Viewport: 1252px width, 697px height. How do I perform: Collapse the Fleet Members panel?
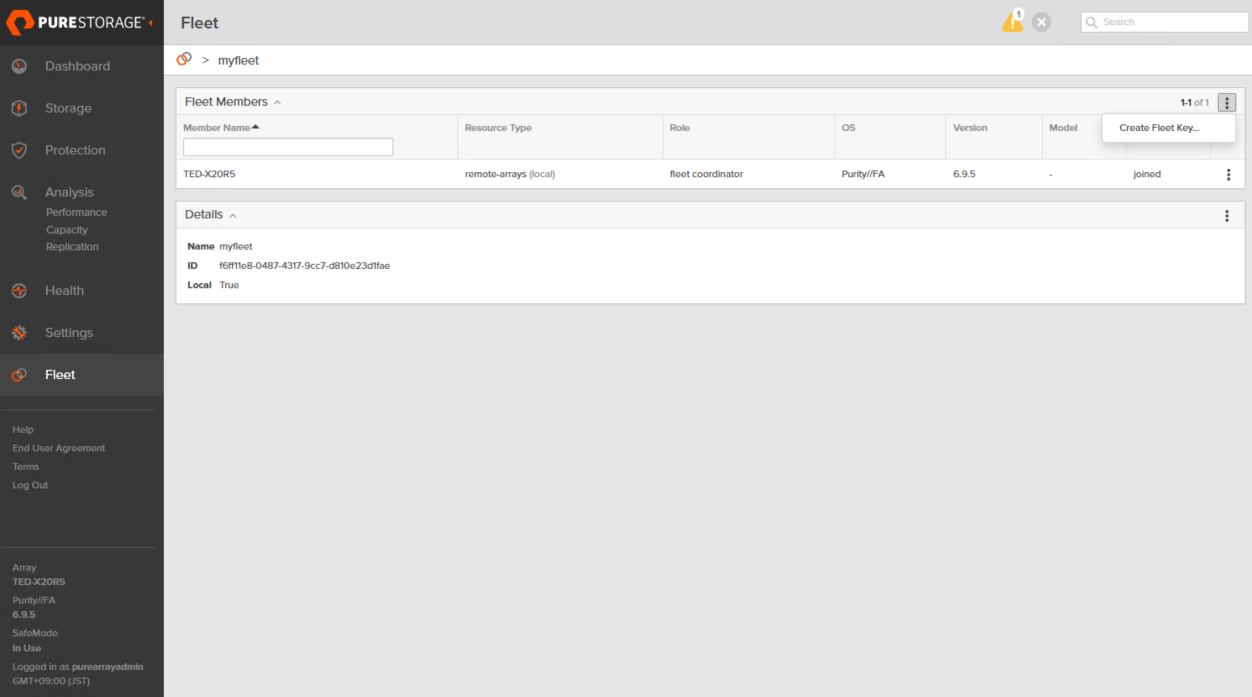[x=277, y=102]
